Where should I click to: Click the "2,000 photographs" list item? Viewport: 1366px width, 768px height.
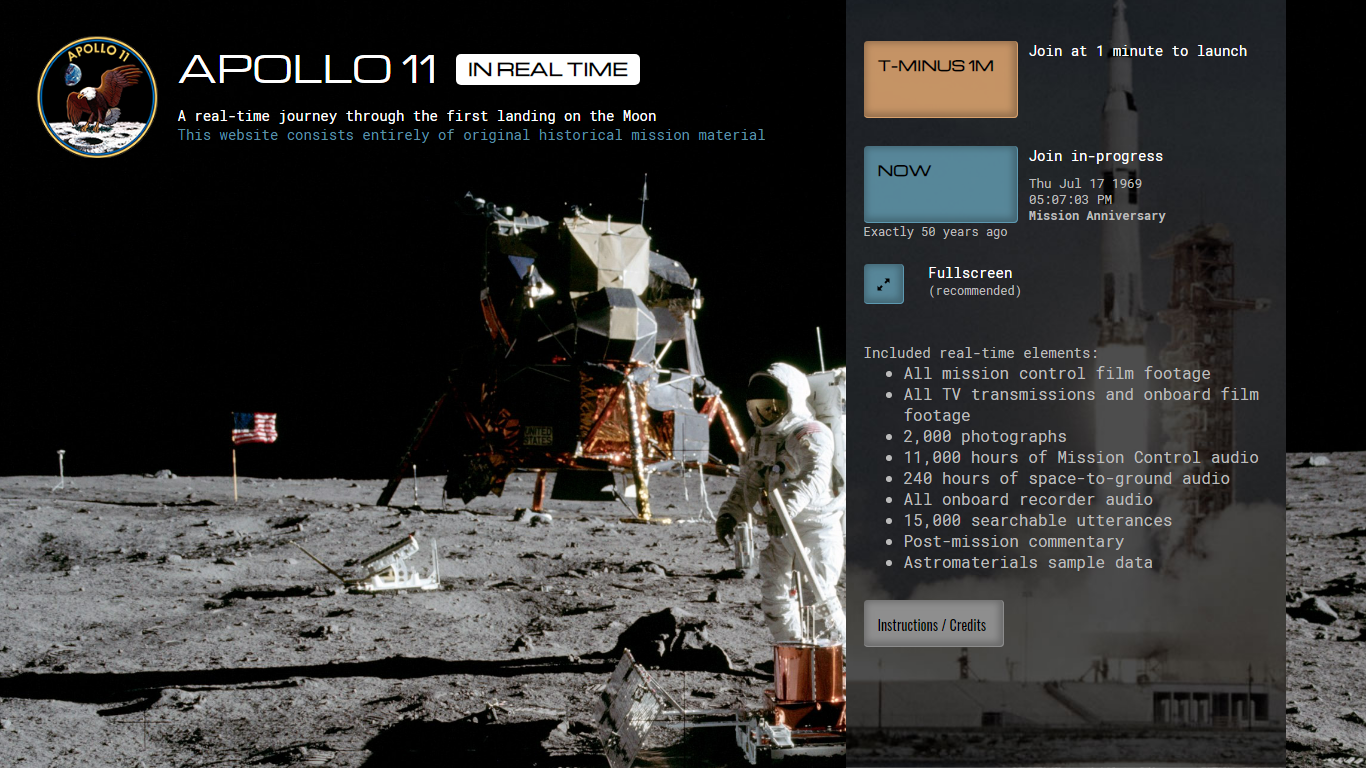click(x=984, y=437)
